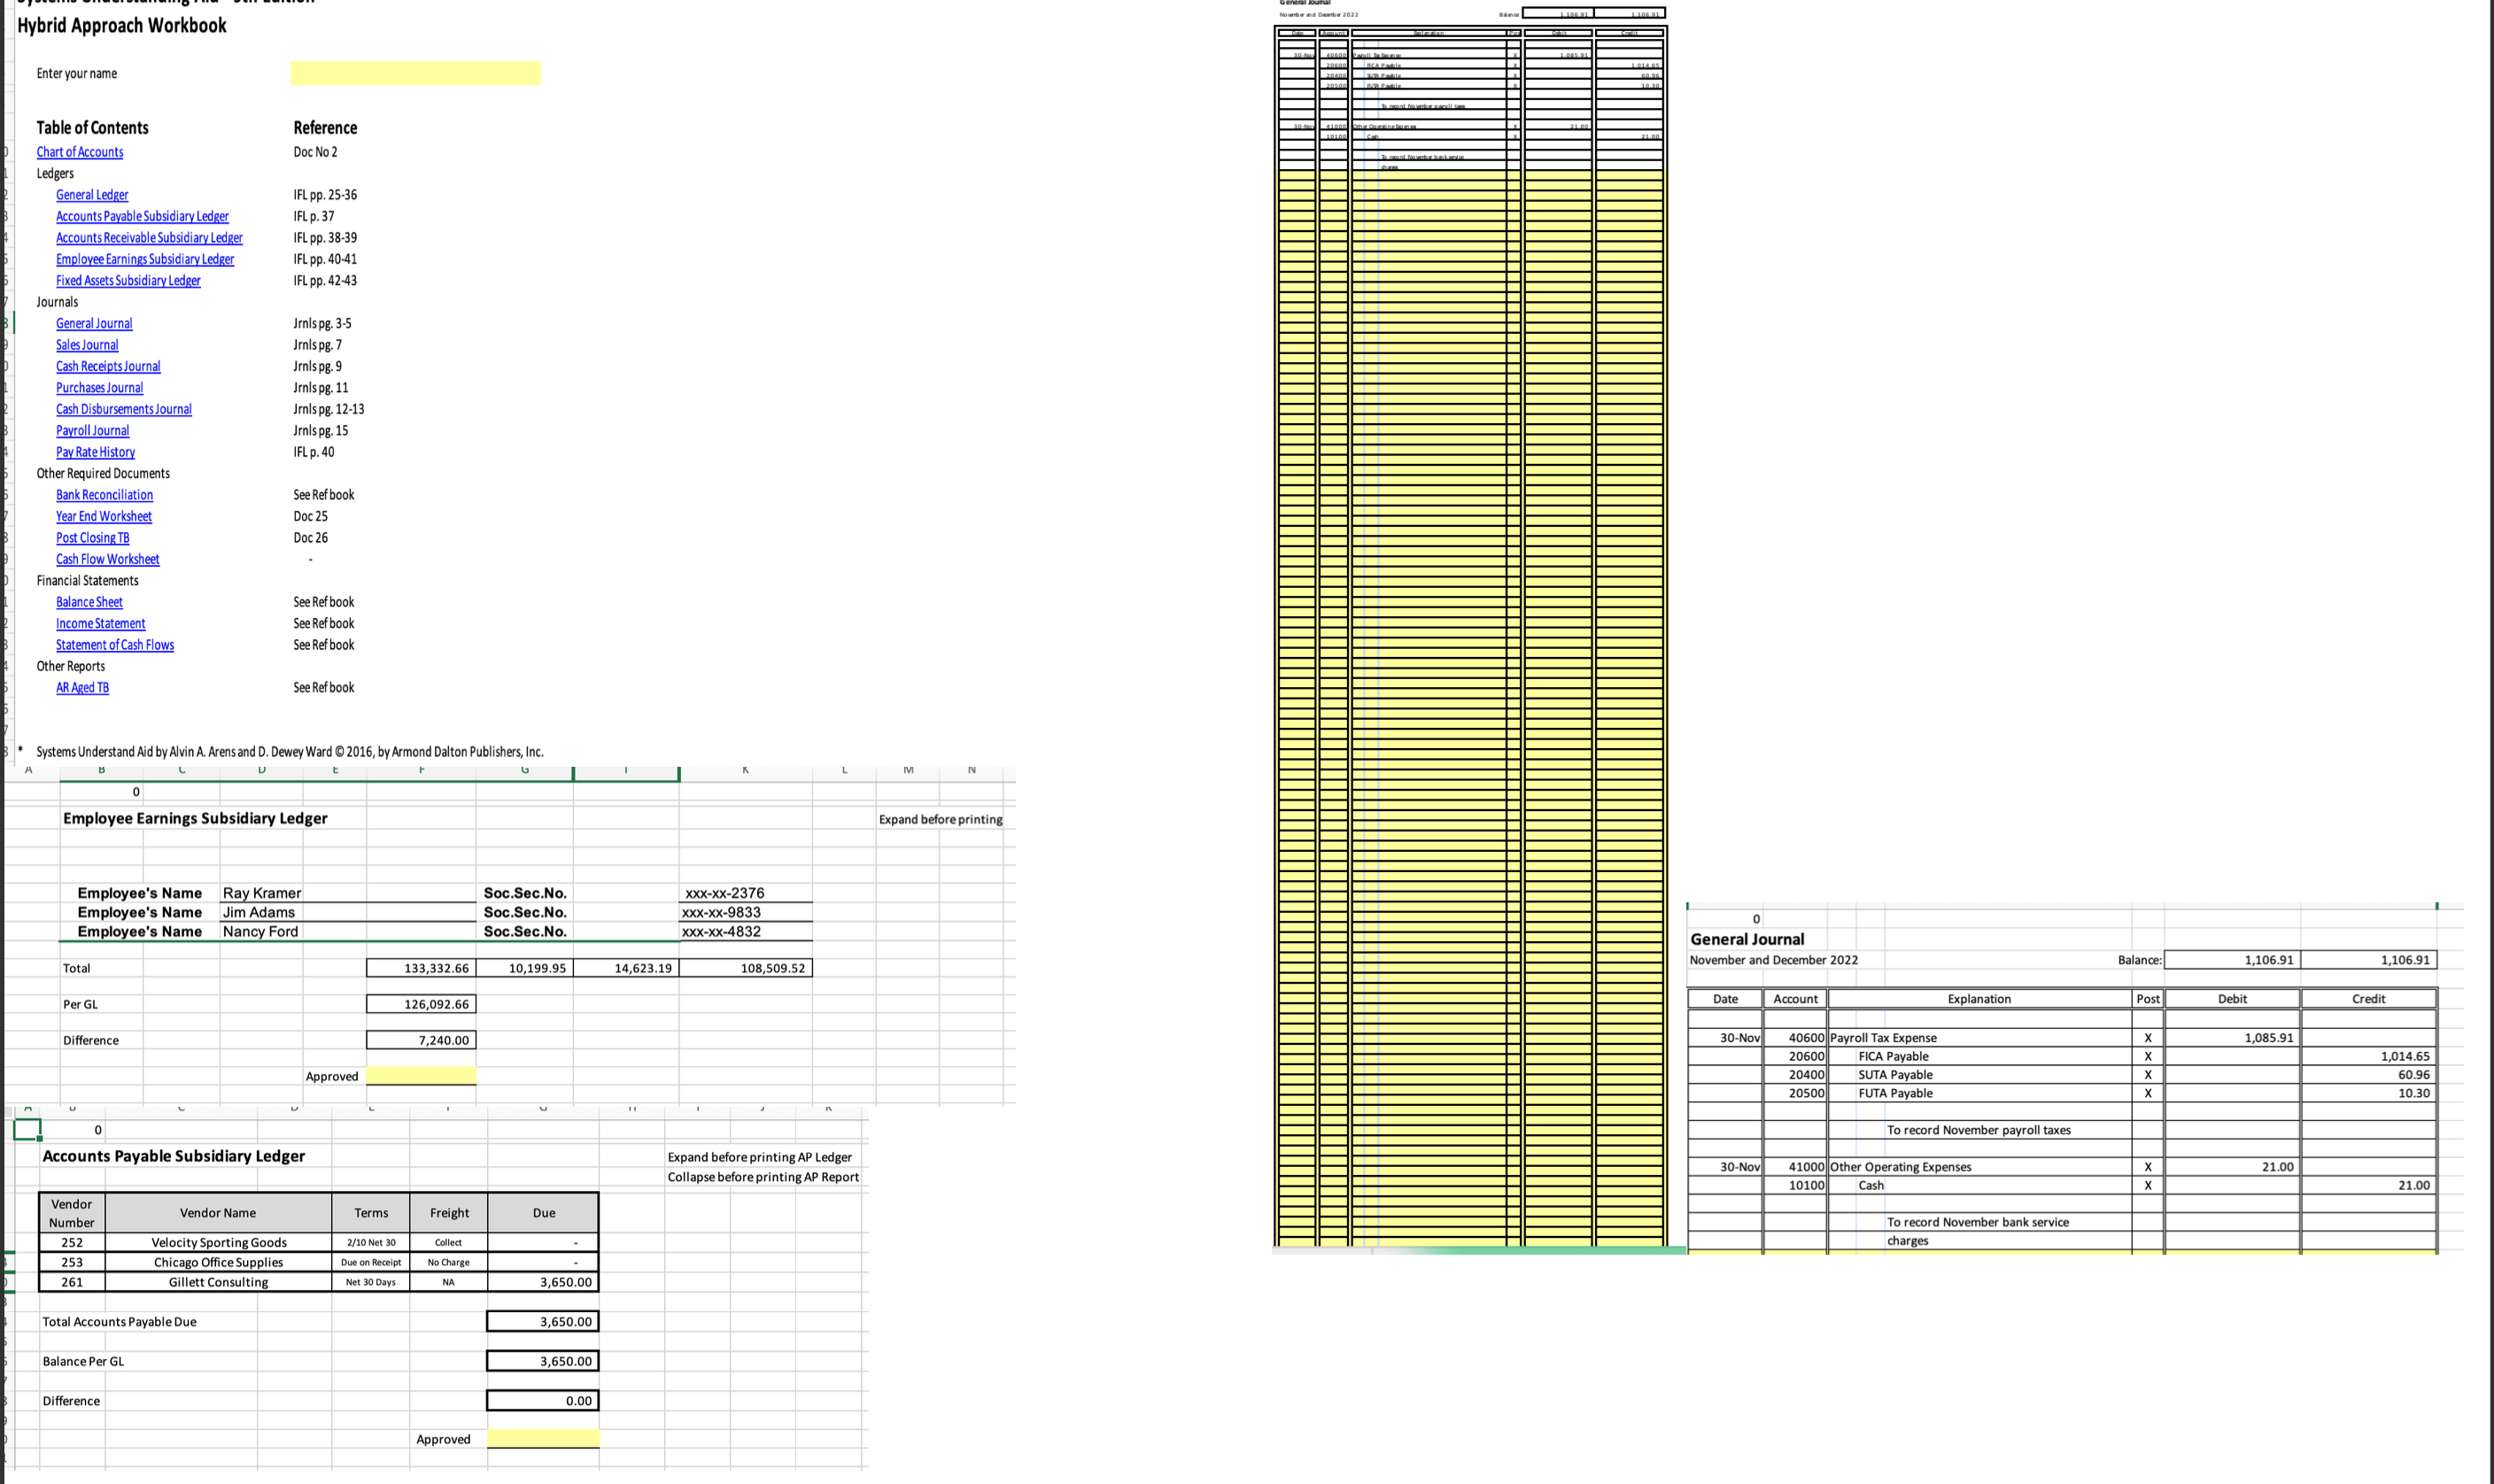The image size is (2494, 1484).
Task: Open the Purchases Journal link
Action: point(99,387)
